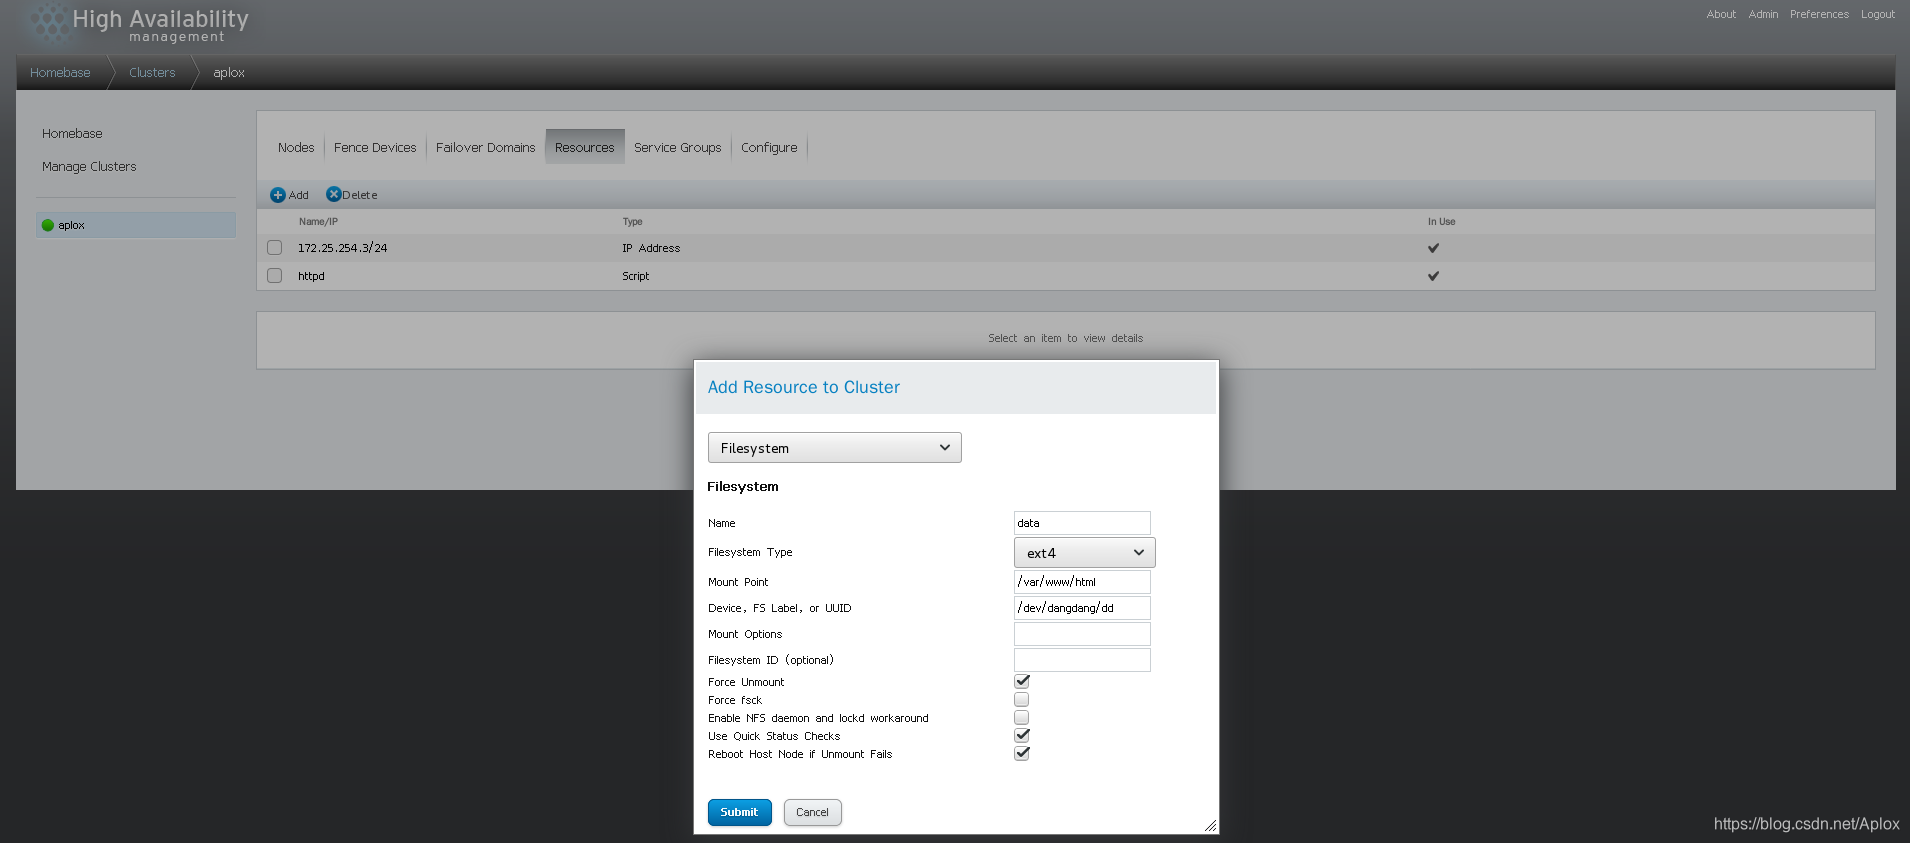
Task: Click the Type column header
Action: point(632,222)
